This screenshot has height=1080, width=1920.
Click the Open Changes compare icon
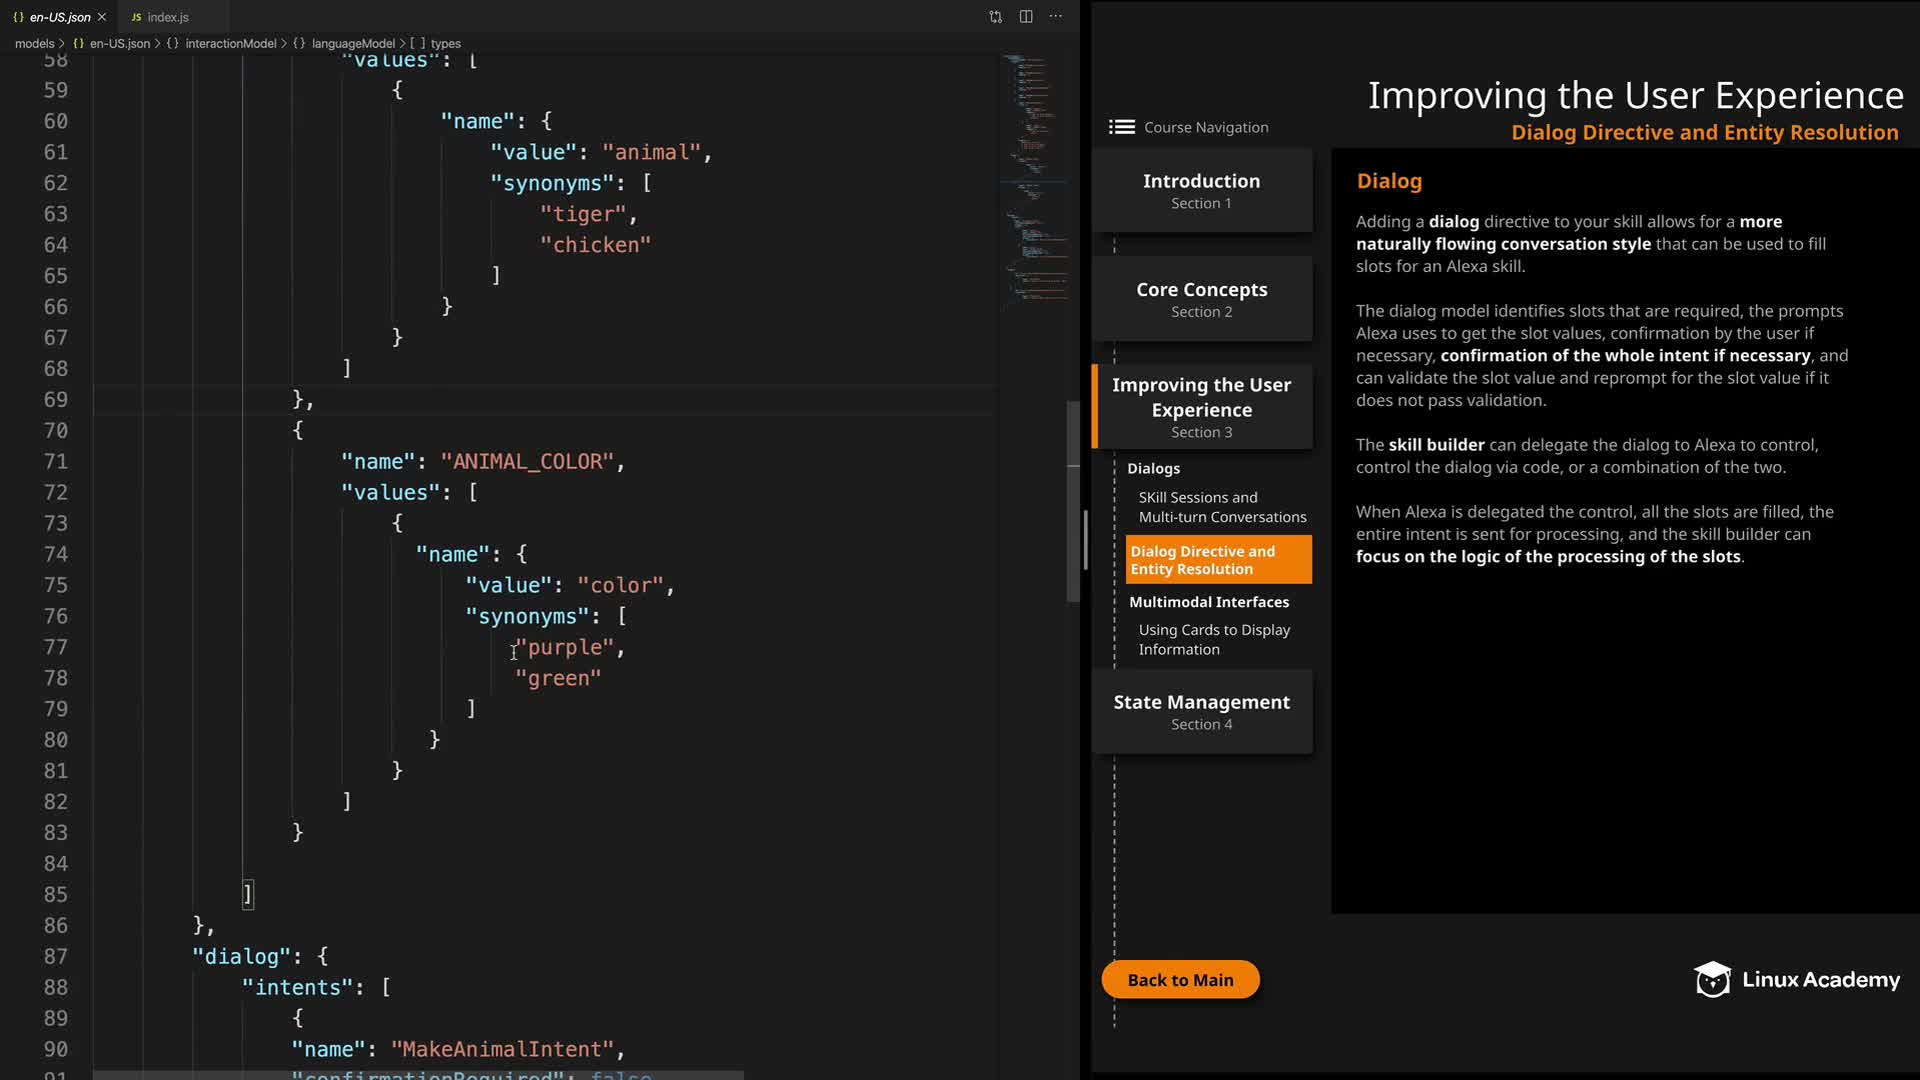click(x=995, y=17)
